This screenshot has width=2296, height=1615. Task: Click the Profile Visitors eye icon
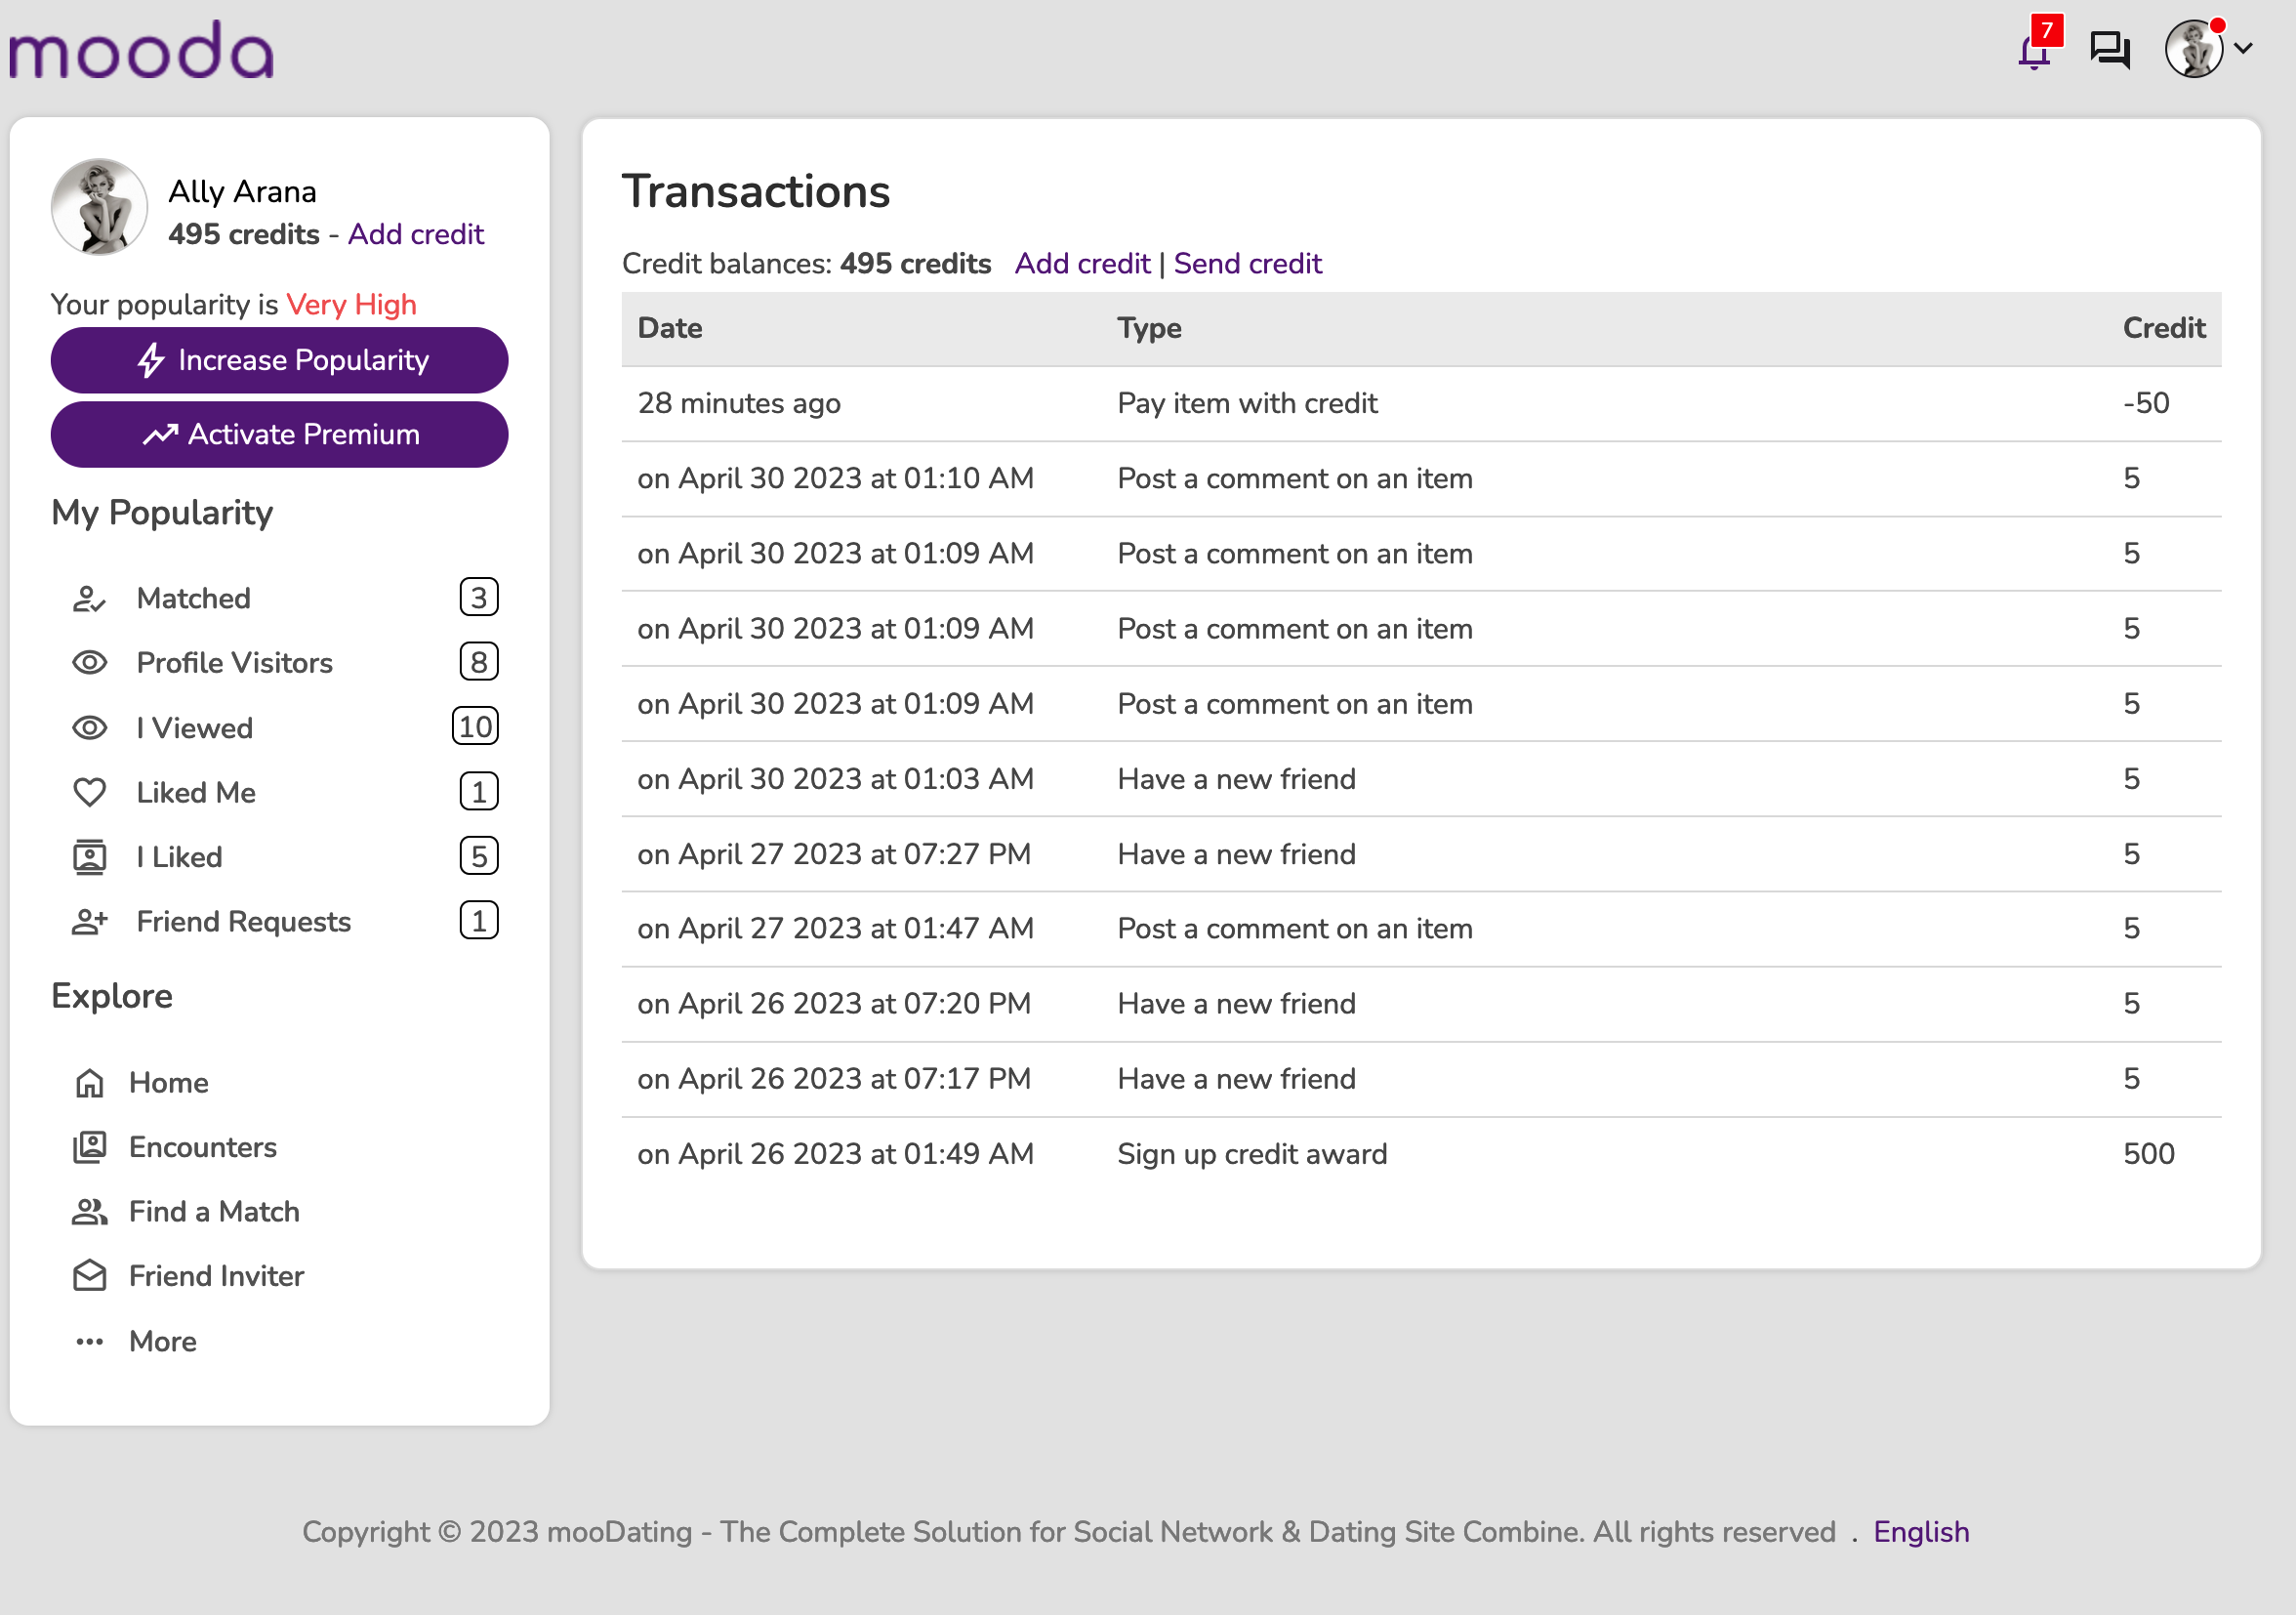(89, 662)
